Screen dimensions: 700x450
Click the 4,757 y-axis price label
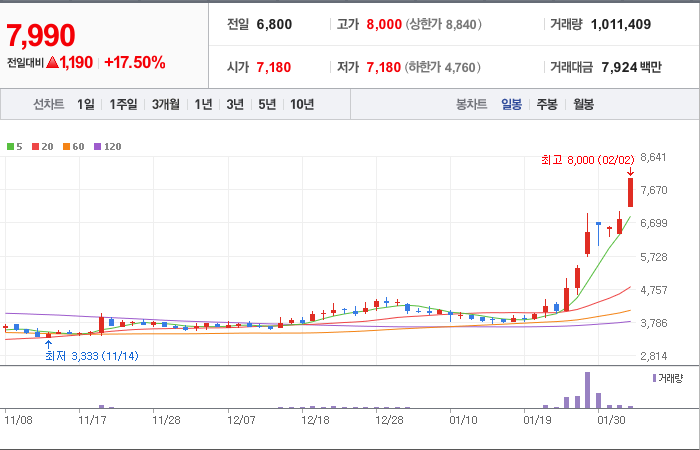(654, 290)
